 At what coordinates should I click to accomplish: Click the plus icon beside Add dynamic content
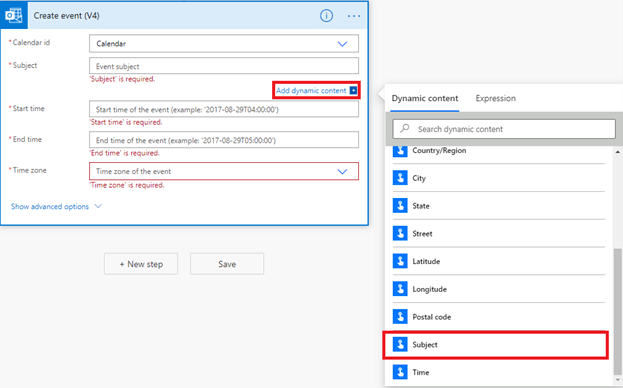[353, 91]
